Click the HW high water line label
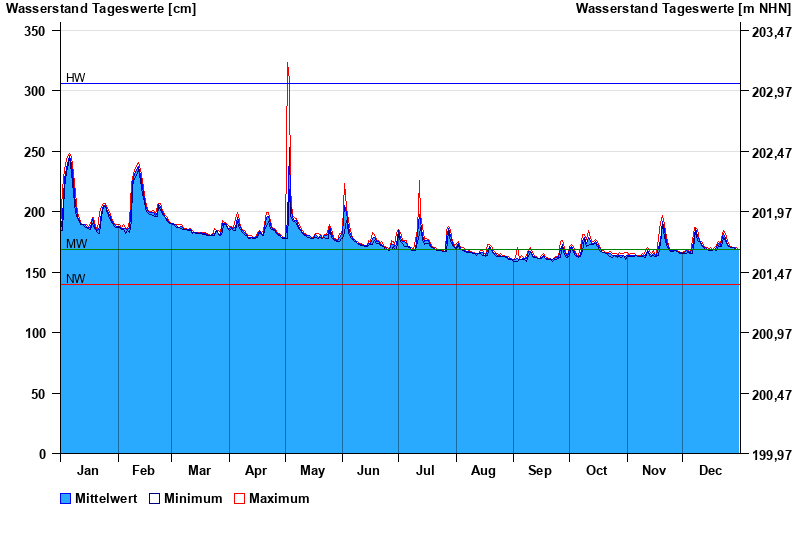 click(75, 78)
